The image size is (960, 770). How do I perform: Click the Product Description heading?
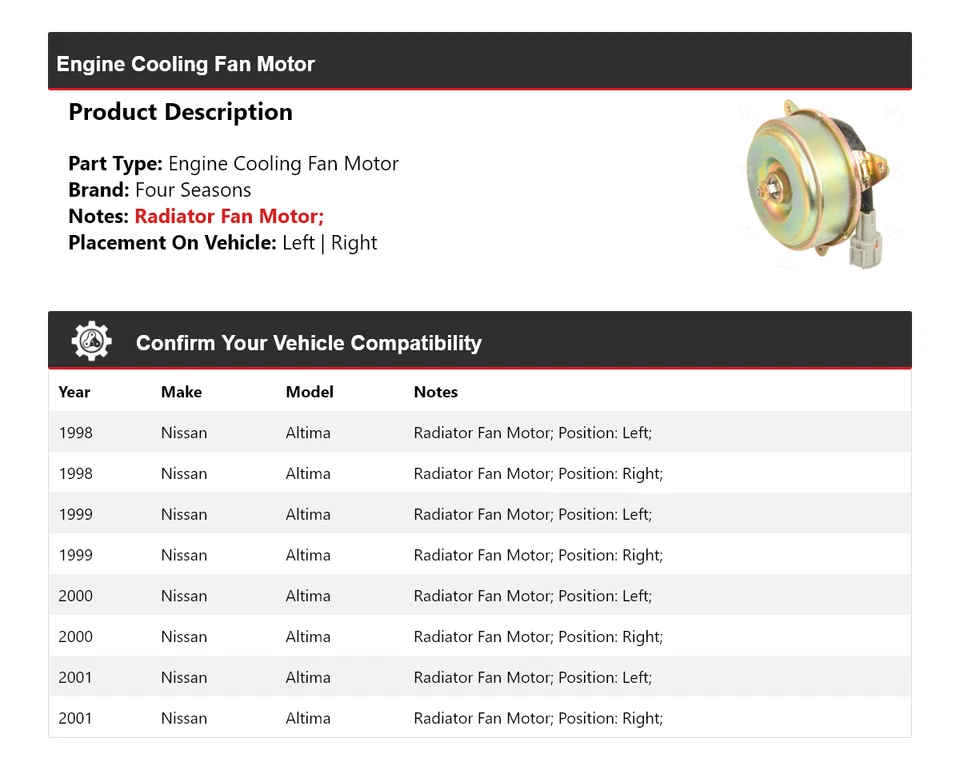coord(180,112)
